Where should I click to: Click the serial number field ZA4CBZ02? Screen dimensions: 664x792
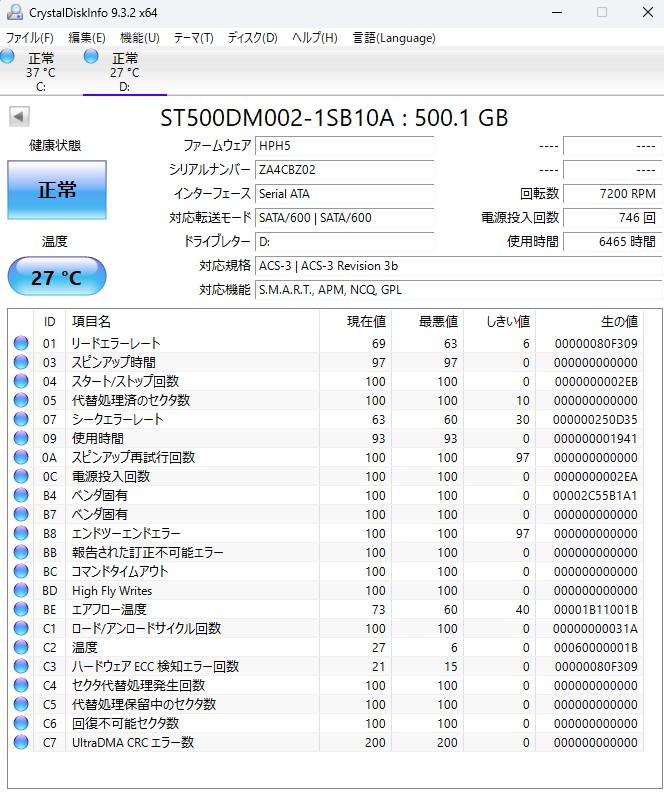[344, 170]
